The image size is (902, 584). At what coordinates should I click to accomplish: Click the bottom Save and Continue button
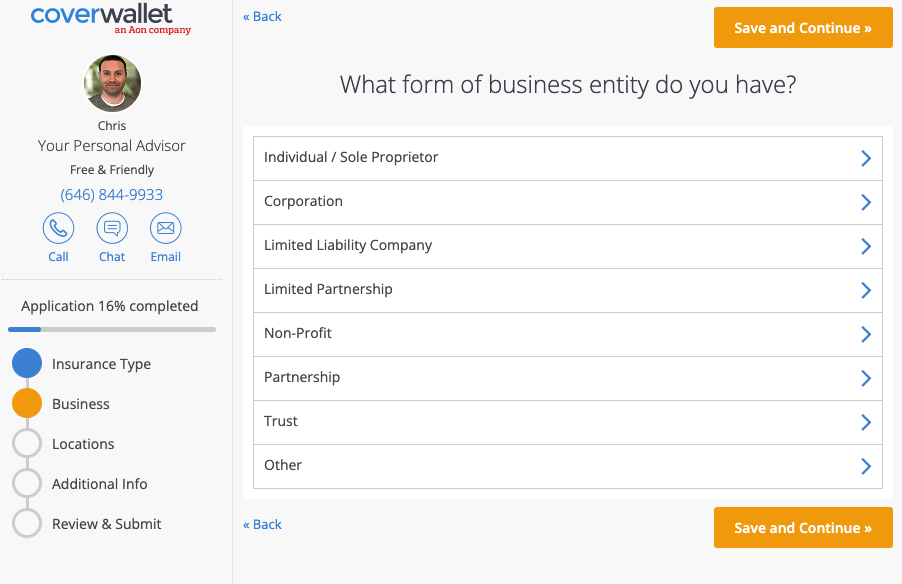pos(802,527)
